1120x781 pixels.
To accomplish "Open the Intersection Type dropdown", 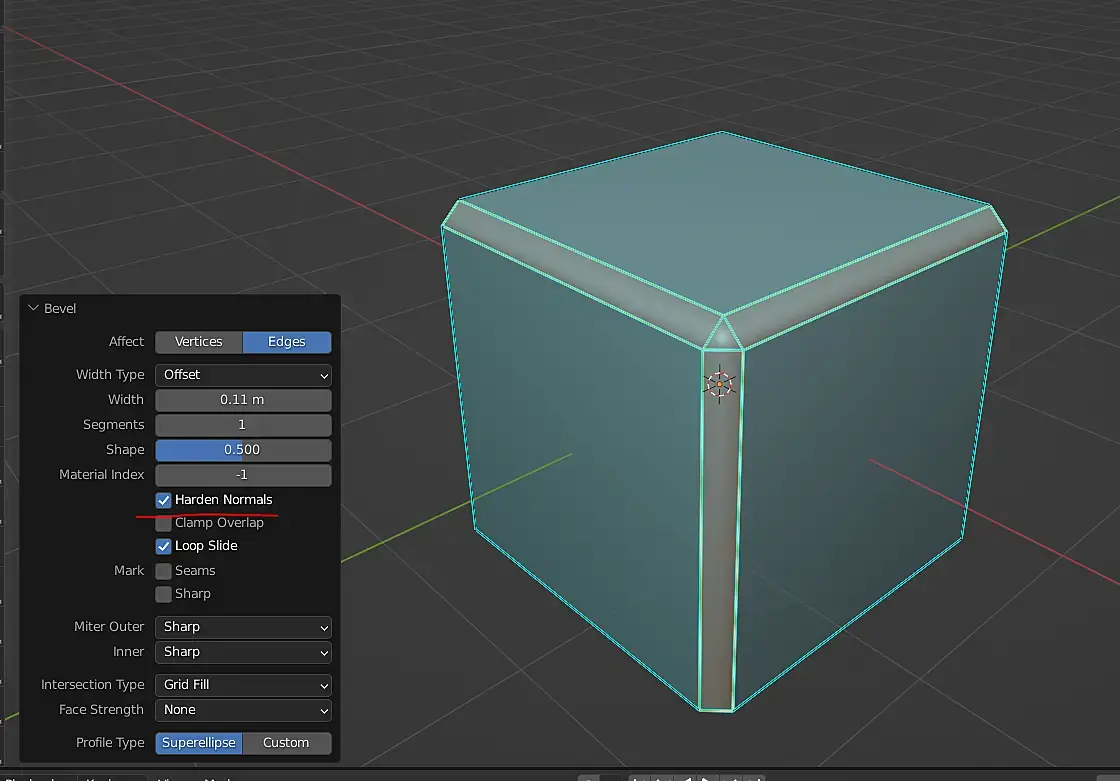I will (244, 685).
